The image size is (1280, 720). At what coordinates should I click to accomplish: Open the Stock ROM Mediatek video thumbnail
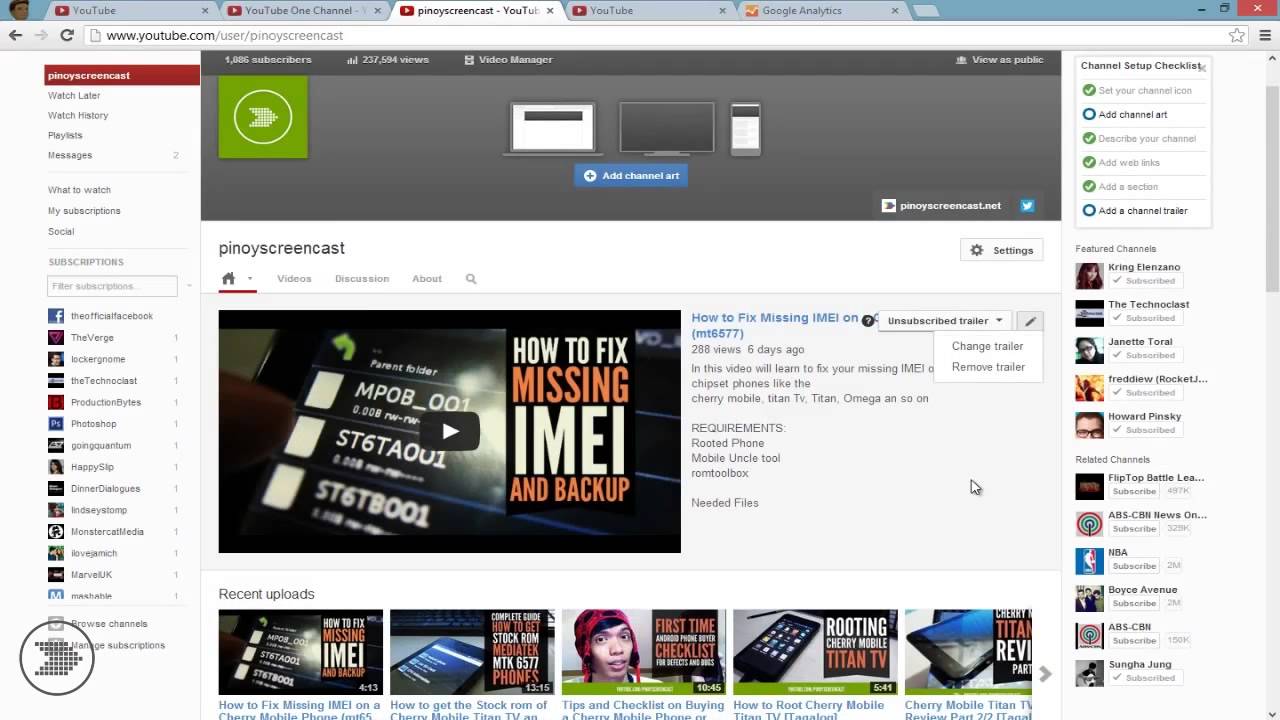[x=472, y=652]
